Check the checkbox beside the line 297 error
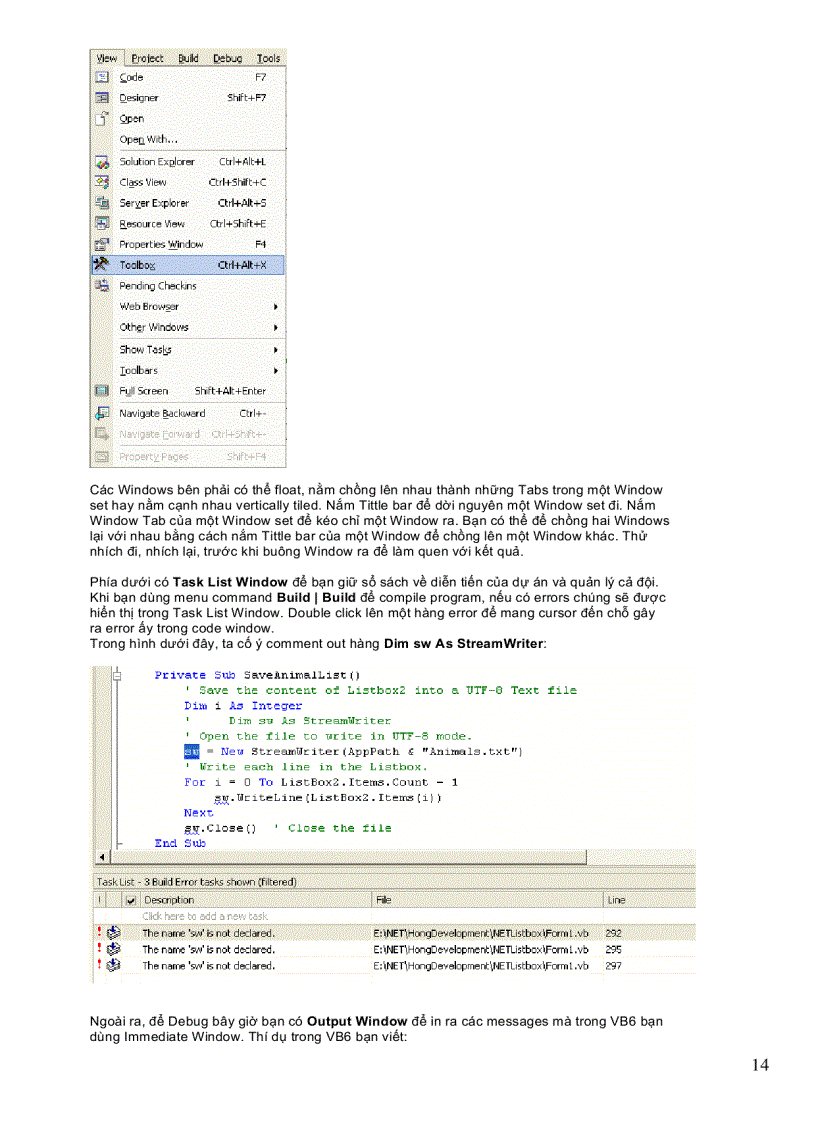This screenshot has height=1123, width=816. coord(133,966)
